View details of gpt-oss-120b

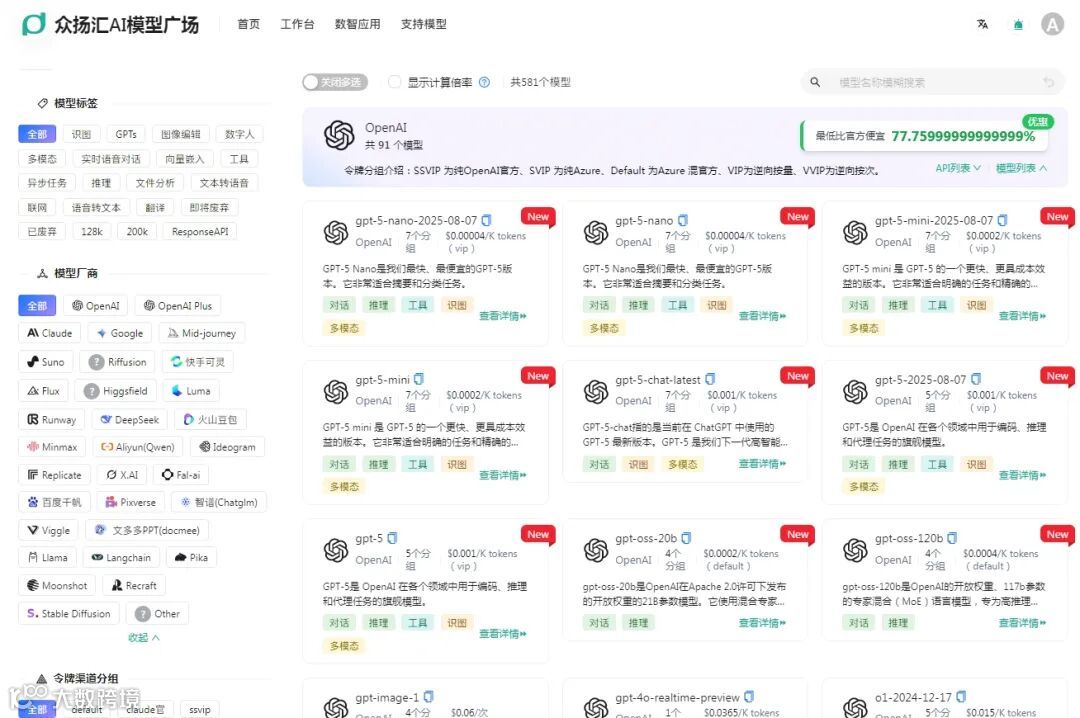click(x=1022, y=623)
